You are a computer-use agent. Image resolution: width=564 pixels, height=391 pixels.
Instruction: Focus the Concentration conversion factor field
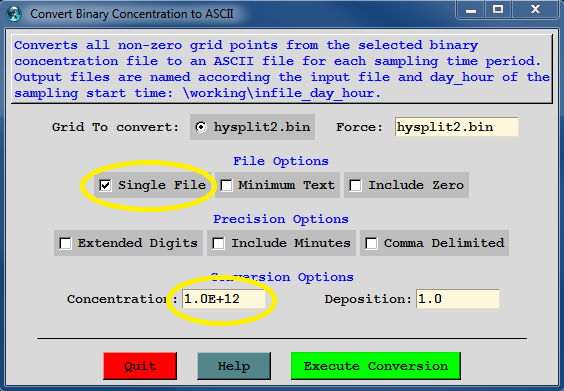tap(224, 299)
